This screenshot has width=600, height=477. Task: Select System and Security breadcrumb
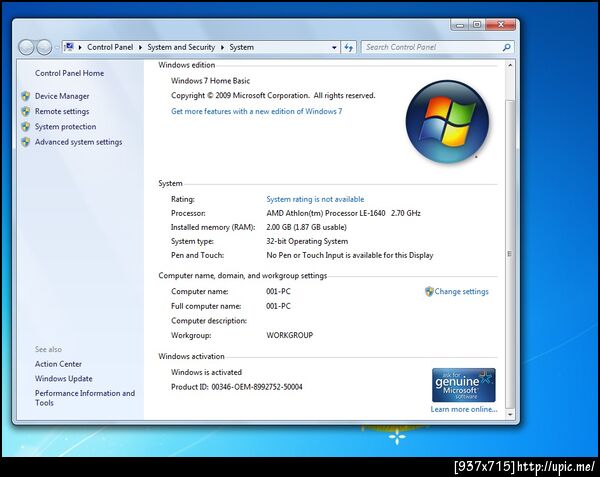click(x=181, y=47)
